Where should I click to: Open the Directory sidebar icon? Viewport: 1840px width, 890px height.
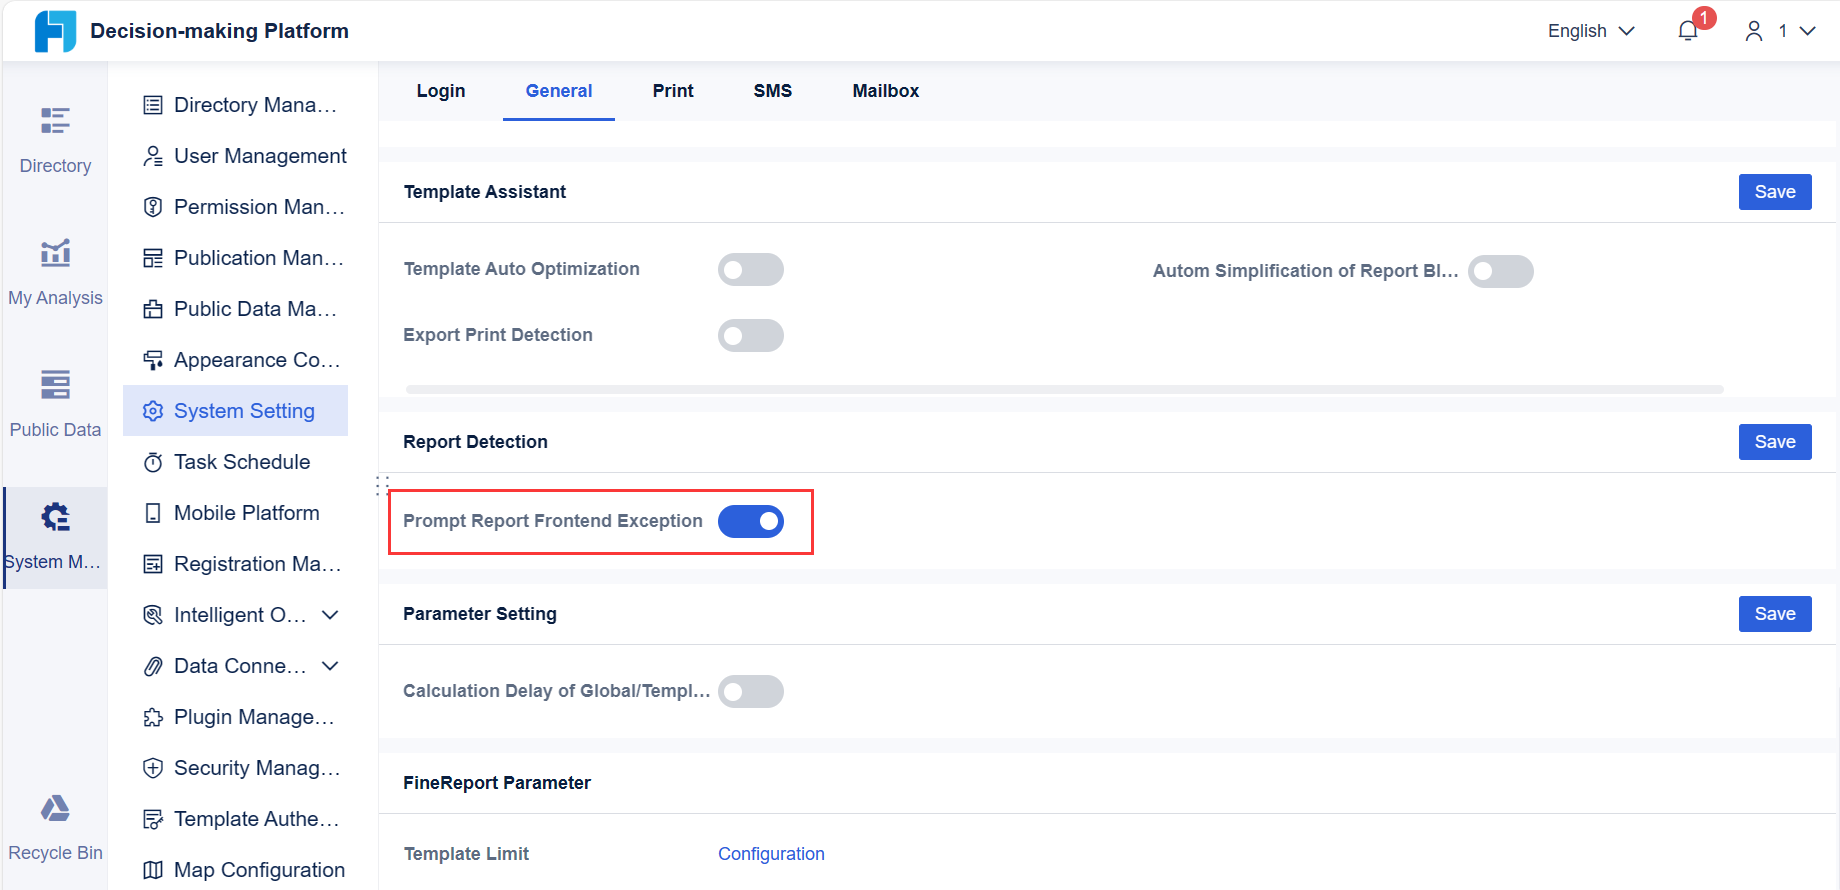tap(55, 121)
